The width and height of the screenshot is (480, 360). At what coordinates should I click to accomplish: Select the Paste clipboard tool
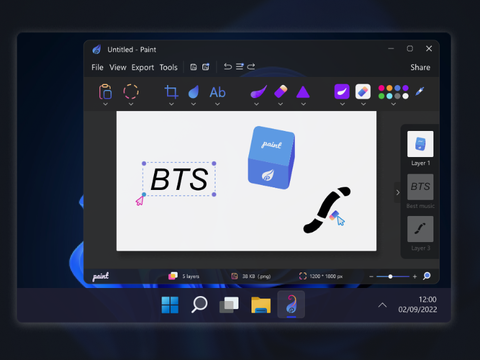click(x=105, y=92)
